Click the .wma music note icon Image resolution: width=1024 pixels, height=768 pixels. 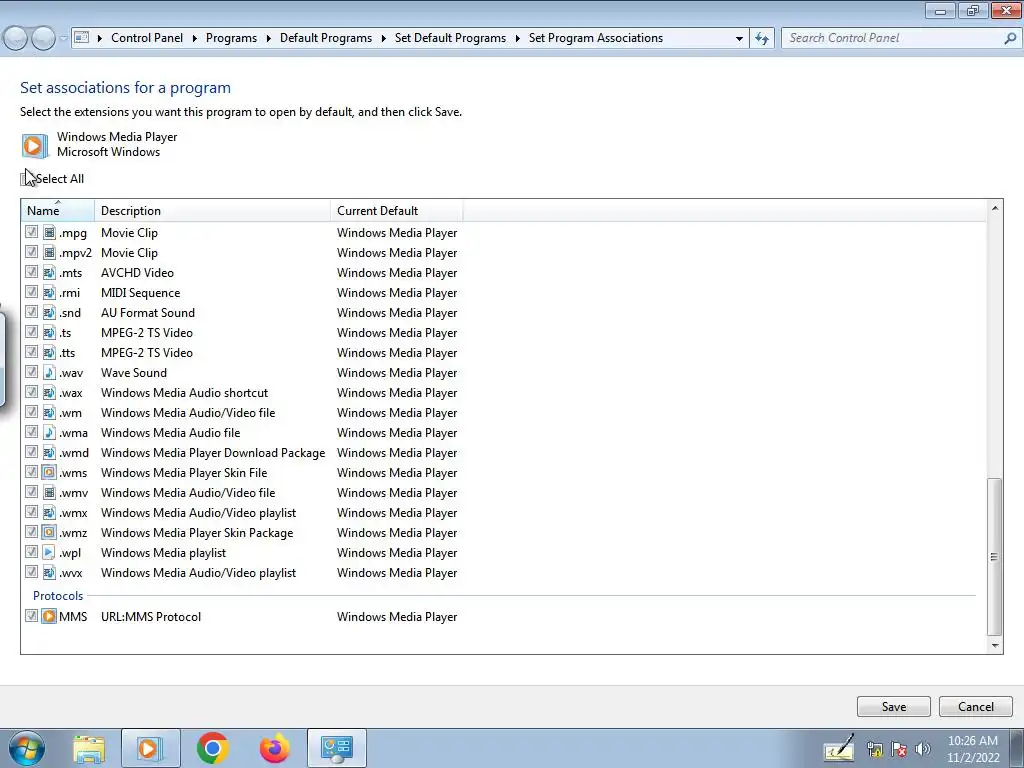pyautogui.click(x=49, y=432)
